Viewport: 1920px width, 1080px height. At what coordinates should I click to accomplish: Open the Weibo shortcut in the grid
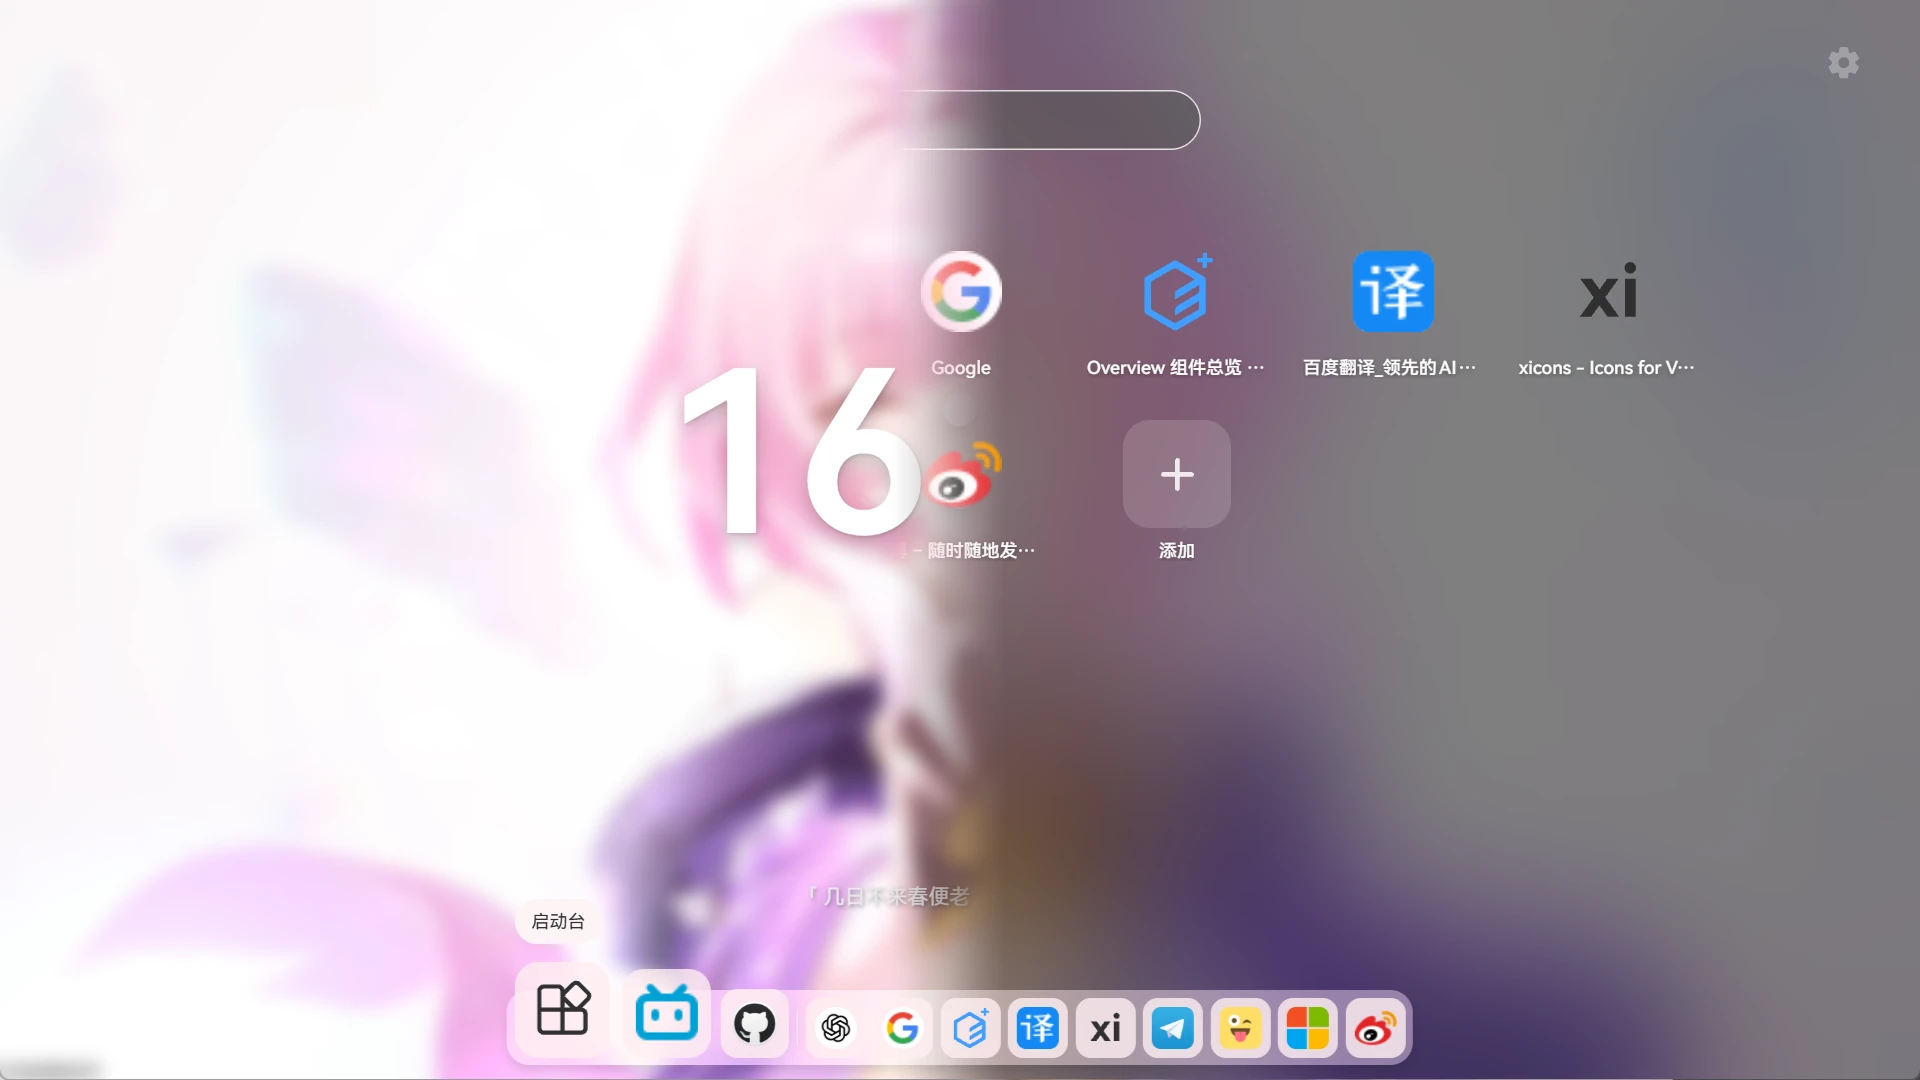point(964,474)
